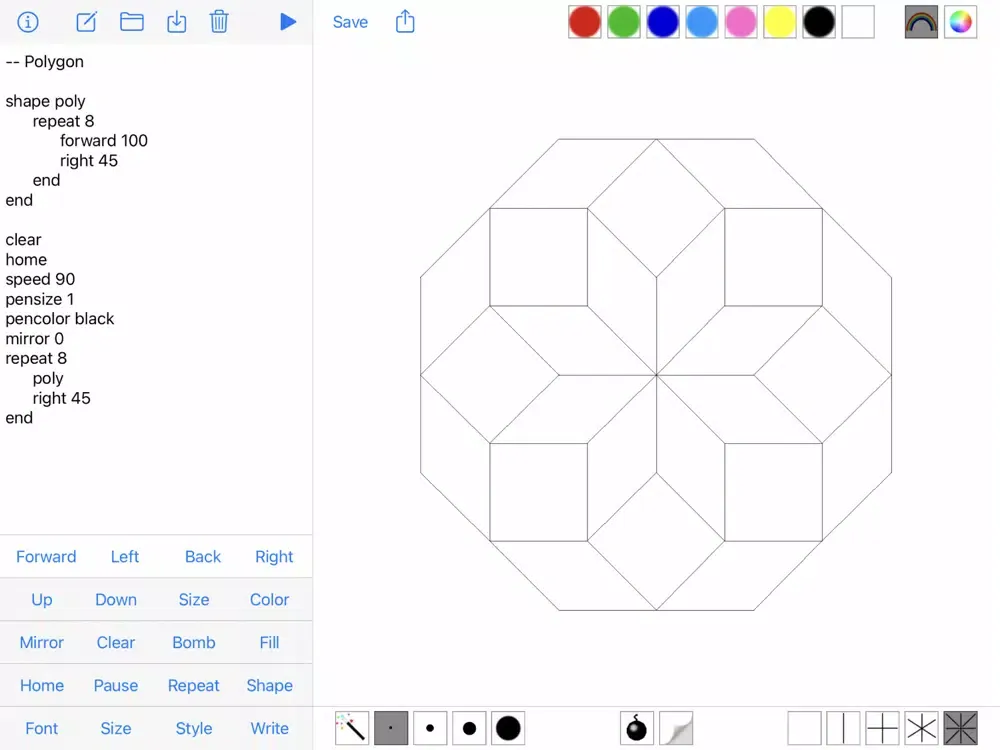Insert the Repeat command
Image resolution: width=1000 pixels, height=750 pixels.
tap(193, 685)
